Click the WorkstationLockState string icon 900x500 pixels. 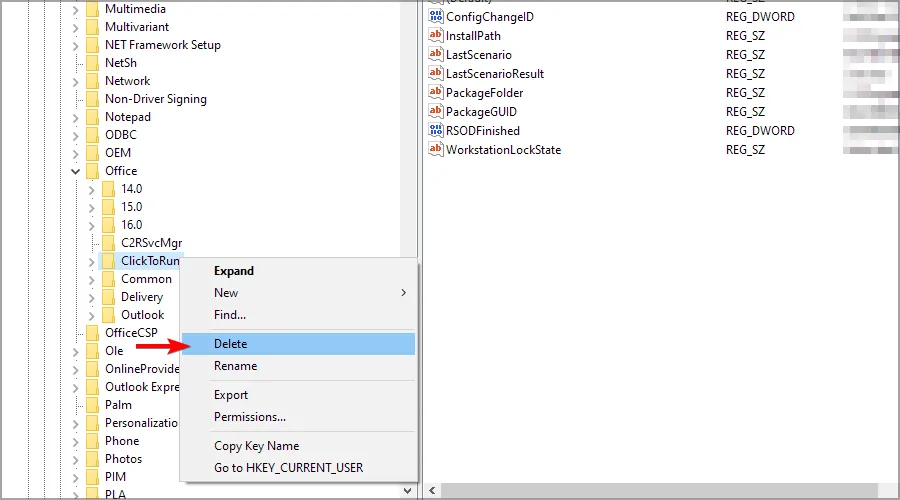(x=436, y=149)
